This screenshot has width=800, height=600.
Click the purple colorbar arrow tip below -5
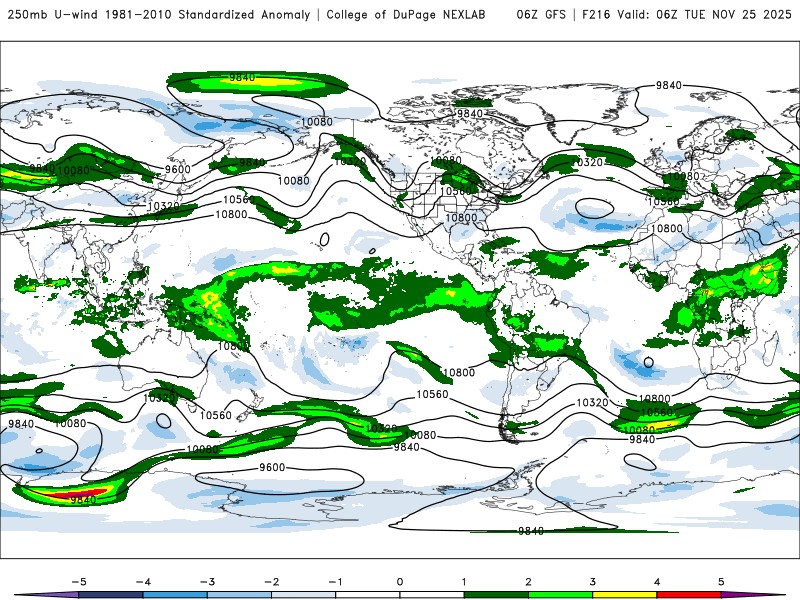click(47, 595)
